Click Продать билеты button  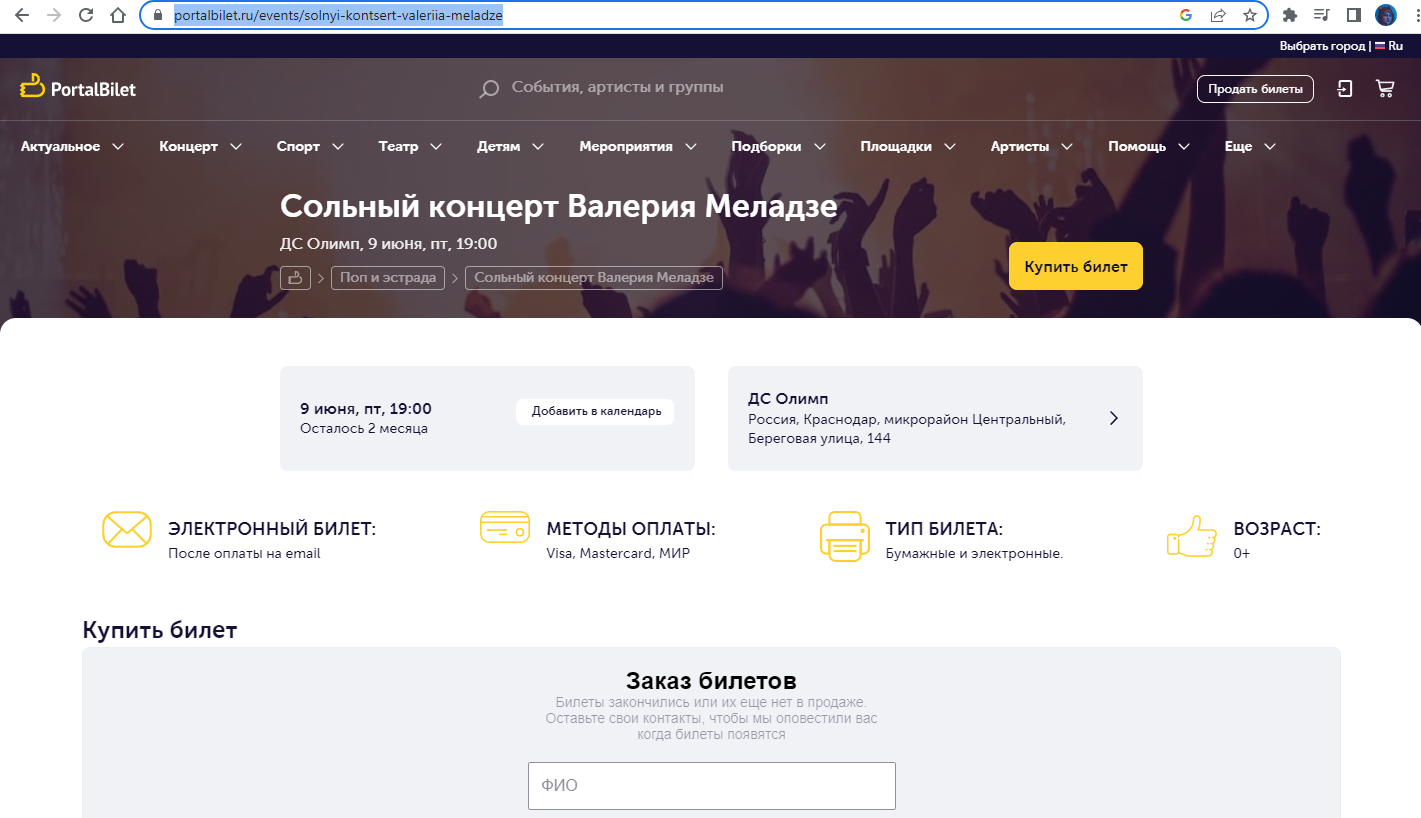coord(1254,89)
